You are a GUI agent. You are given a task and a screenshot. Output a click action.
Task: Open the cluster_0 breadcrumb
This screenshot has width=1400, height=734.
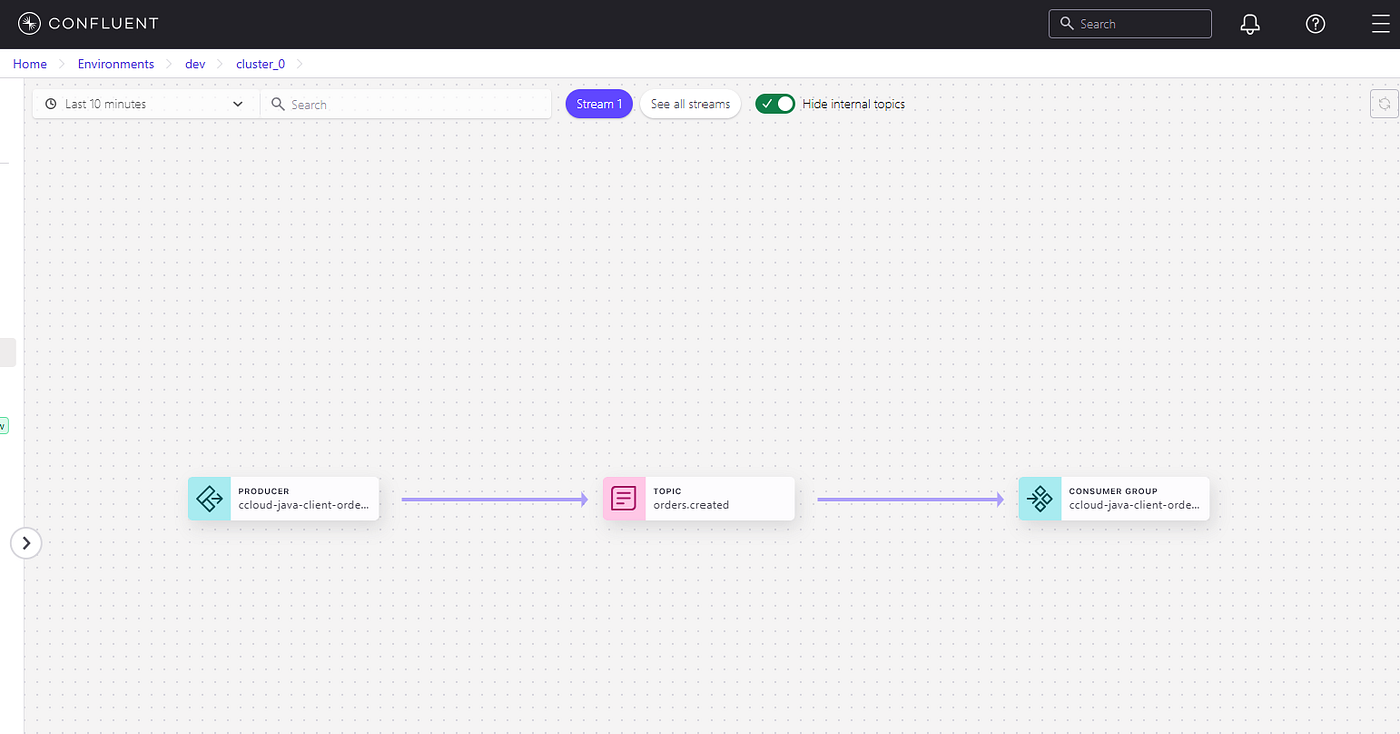pyautogui.click(x=260, y=64)
